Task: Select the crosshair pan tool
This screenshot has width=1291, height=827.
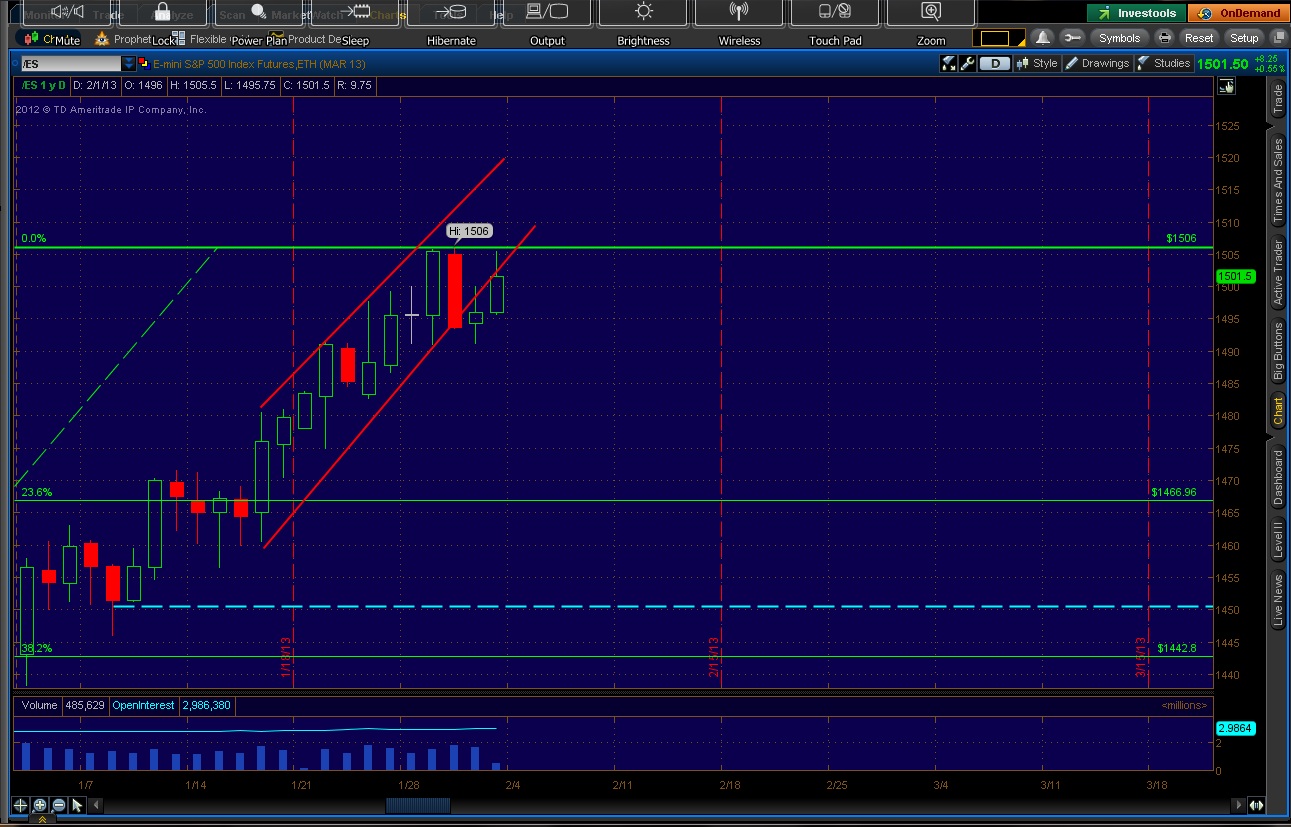Action: click(x=20, y=805)
